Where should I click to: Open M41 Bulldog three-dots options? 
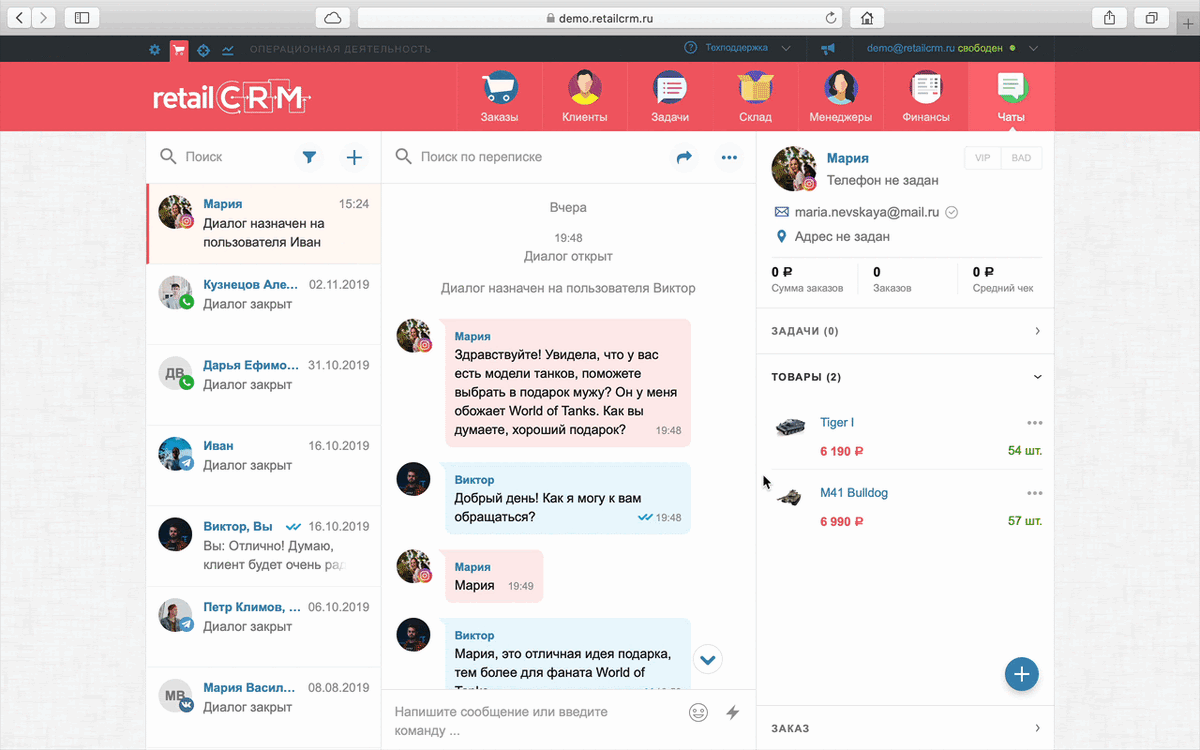click(1034, 493)
